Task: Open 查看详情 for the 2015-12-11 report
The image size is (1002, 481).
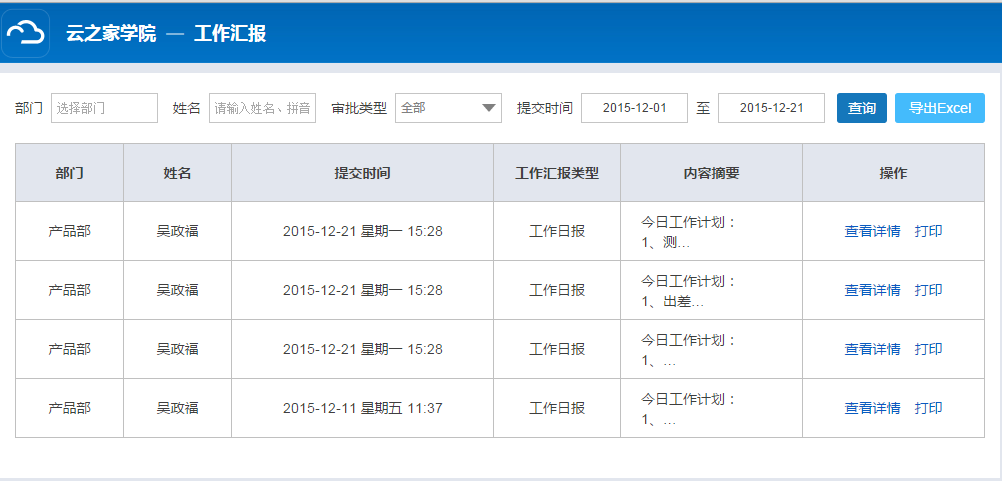Action: click(872, 408)
